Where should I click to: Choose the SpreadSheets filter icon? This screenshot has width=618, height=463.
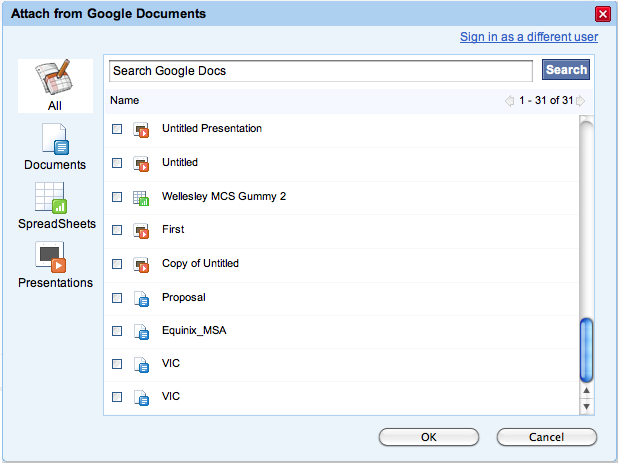[51, 198]
